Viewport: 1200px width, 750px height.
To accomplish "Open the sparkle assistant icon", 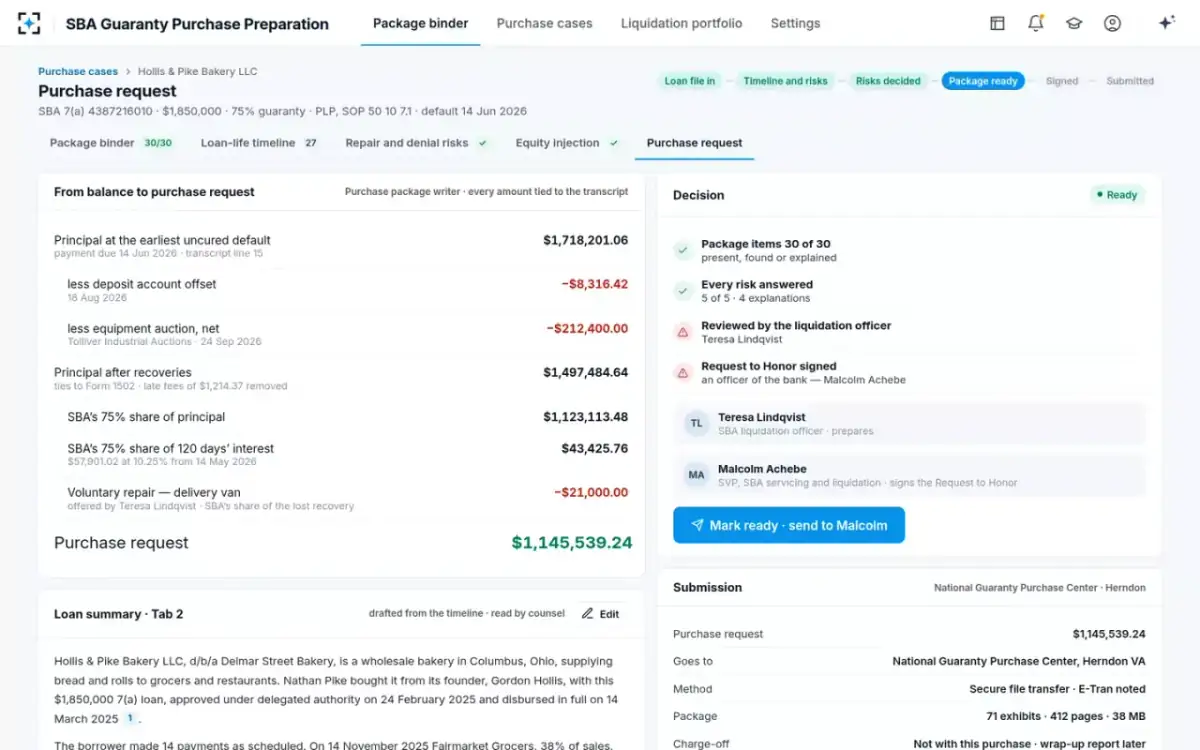I will [1166, 23].
